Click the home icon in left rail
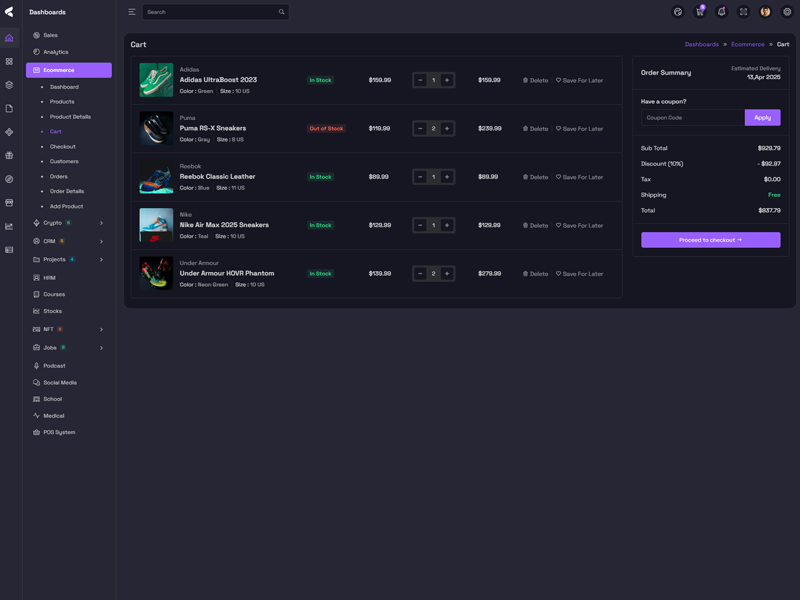Image resolution: width=800 pixels, height=600 pixels. click(x=9, y=38)
